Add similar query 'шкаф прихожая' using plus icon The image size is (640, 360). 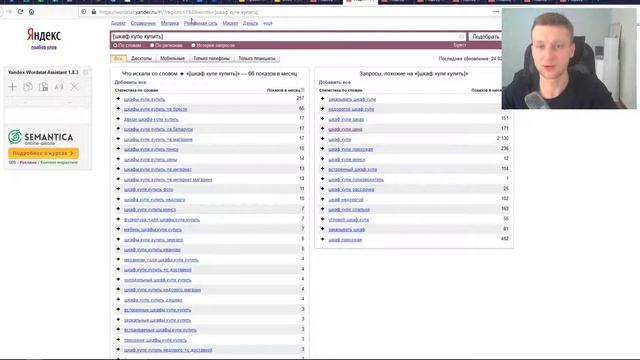tap(322, 239)
